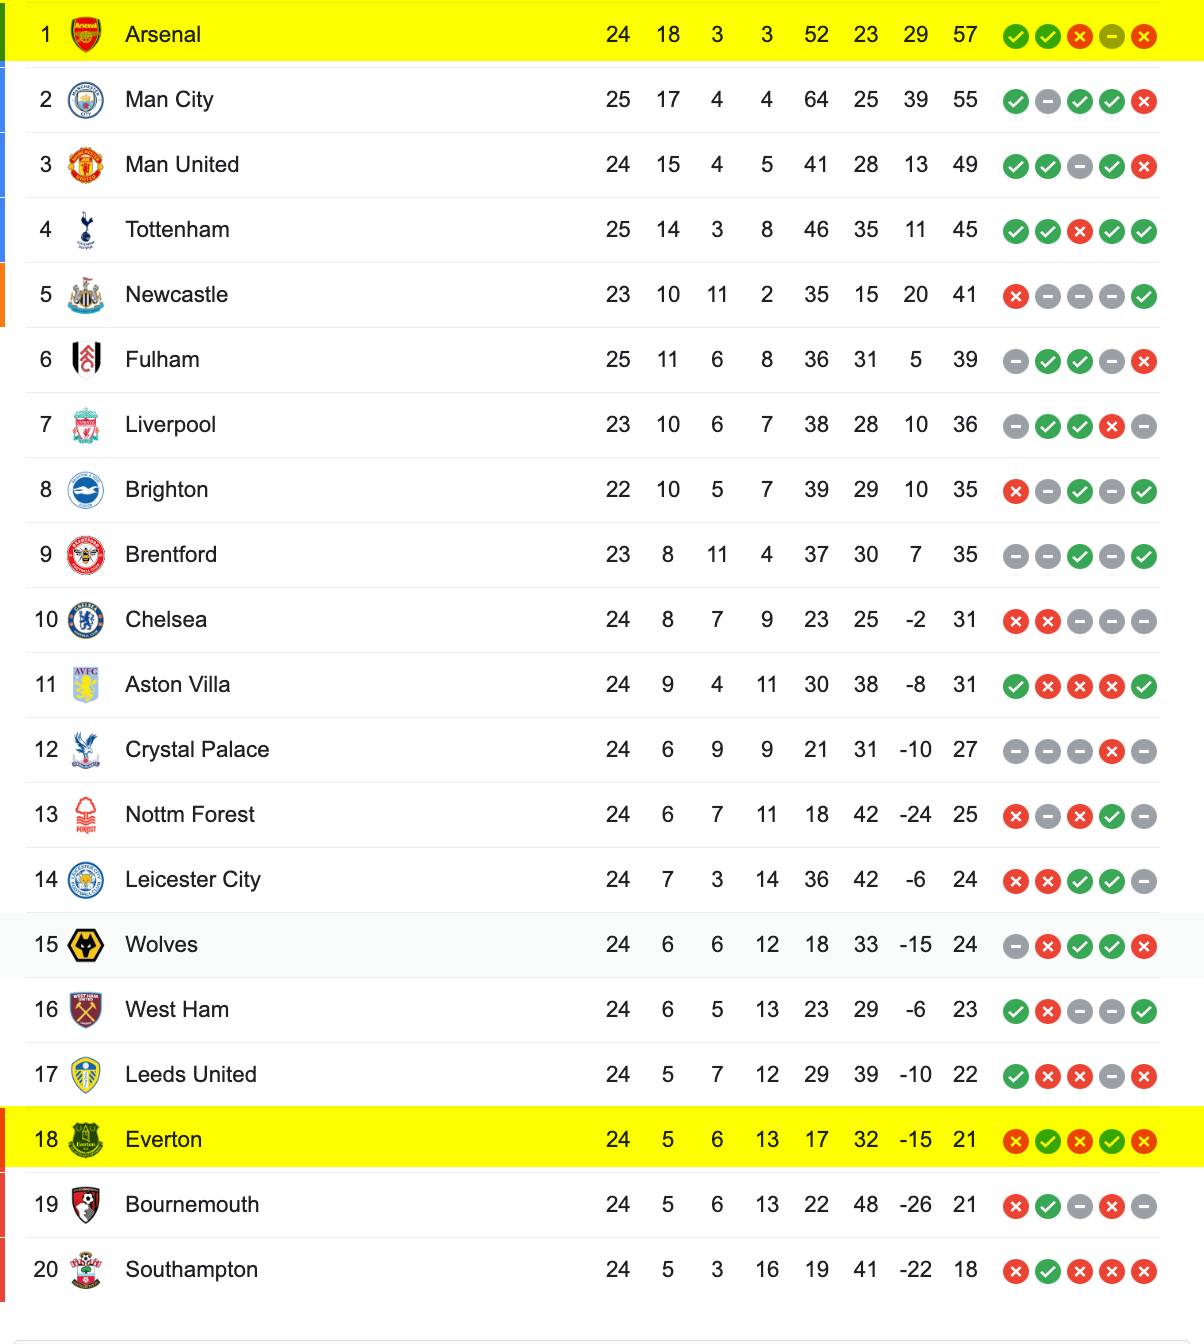Open the Liverpool team link
1204x1344 pixels.
pyautogui.click(x=171, y=425)
